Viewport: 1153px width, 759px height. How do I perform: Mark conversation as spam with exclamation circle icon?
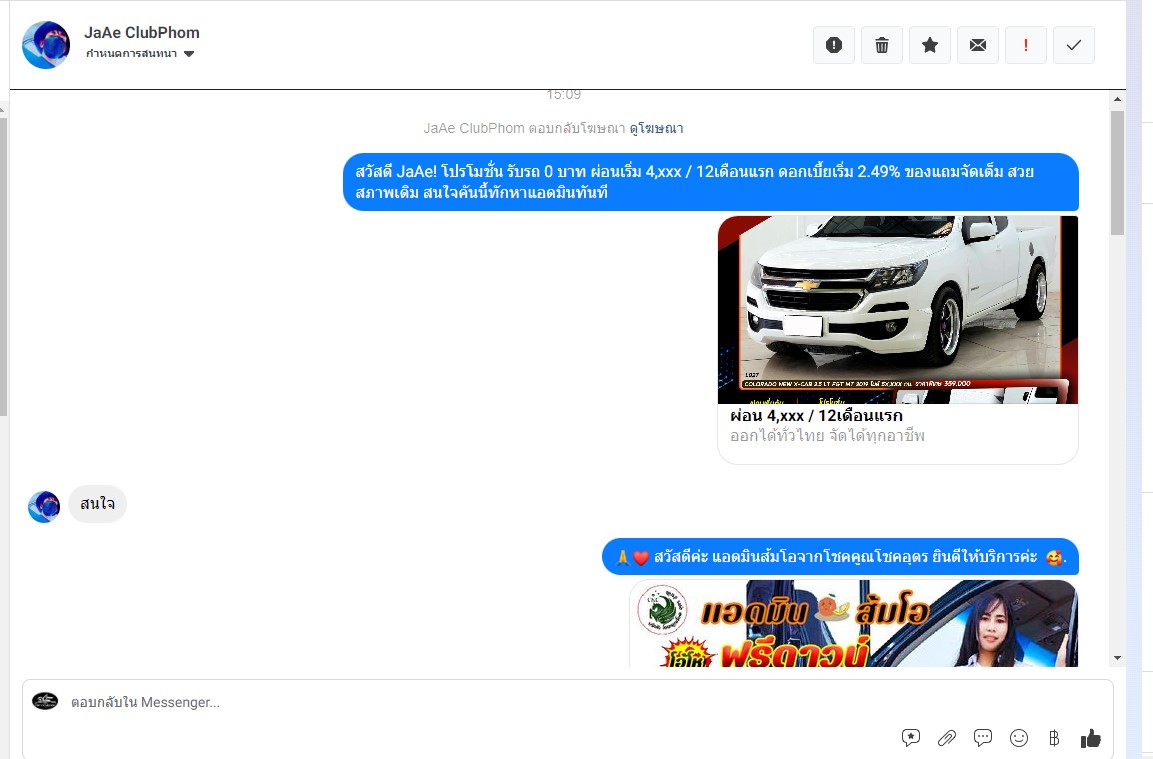tap(834, 45)
